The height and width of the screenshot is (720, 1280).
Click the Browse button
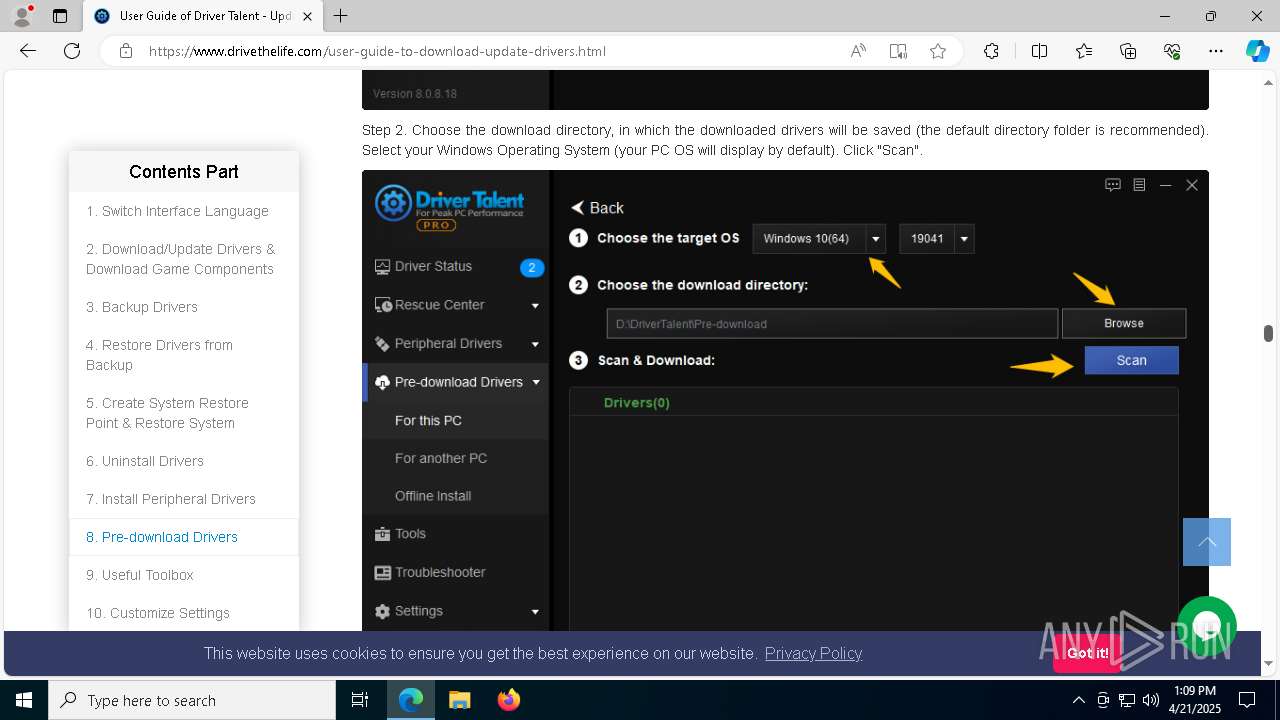coord(1124,323)
